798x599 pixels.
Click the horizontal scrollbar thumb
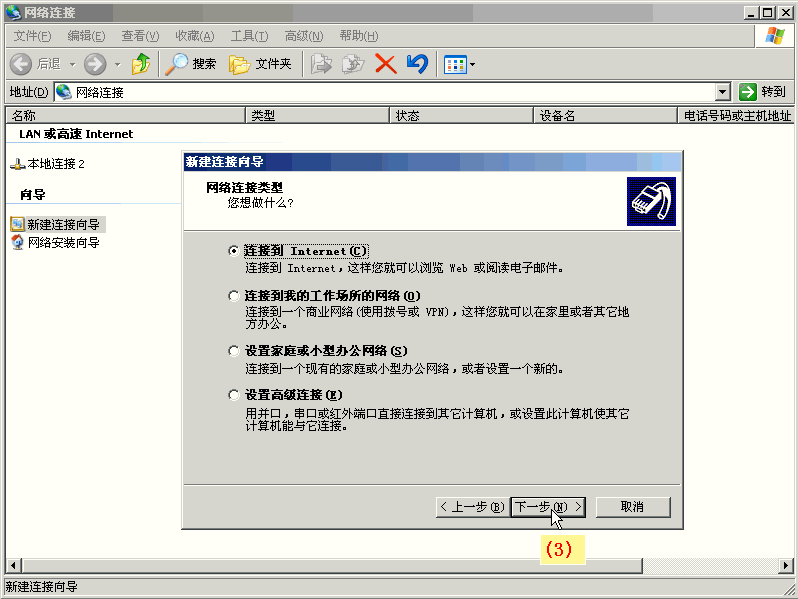point(332,565)
